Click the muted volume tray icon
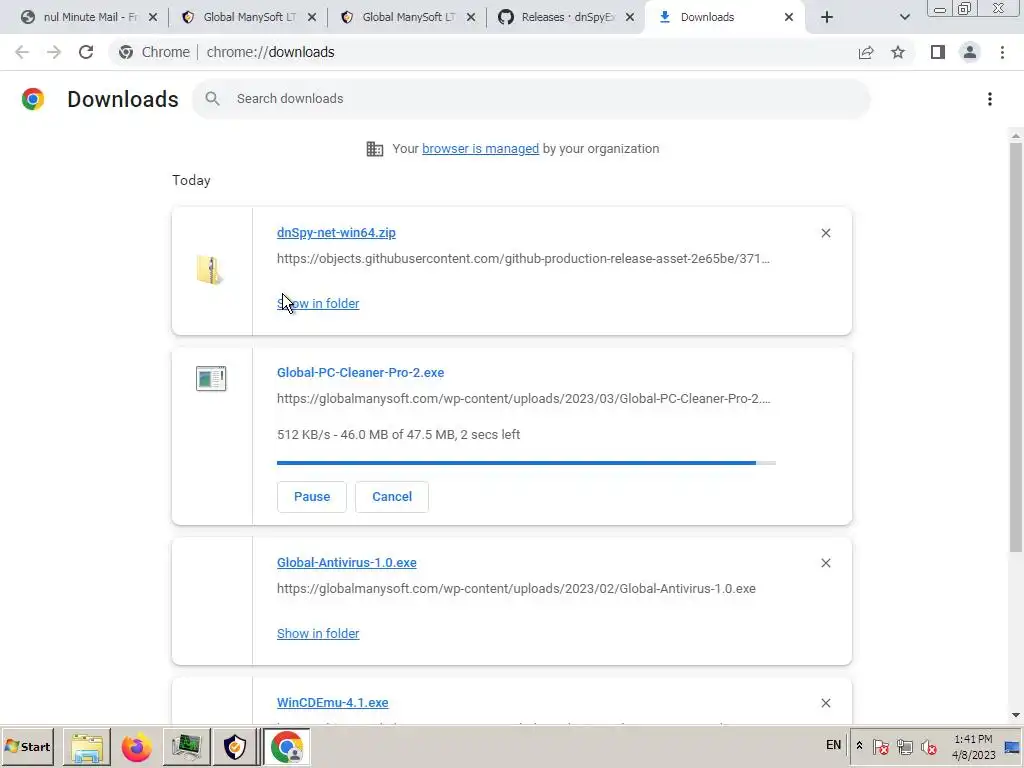 pyautogui.click(x=929, y=746)
